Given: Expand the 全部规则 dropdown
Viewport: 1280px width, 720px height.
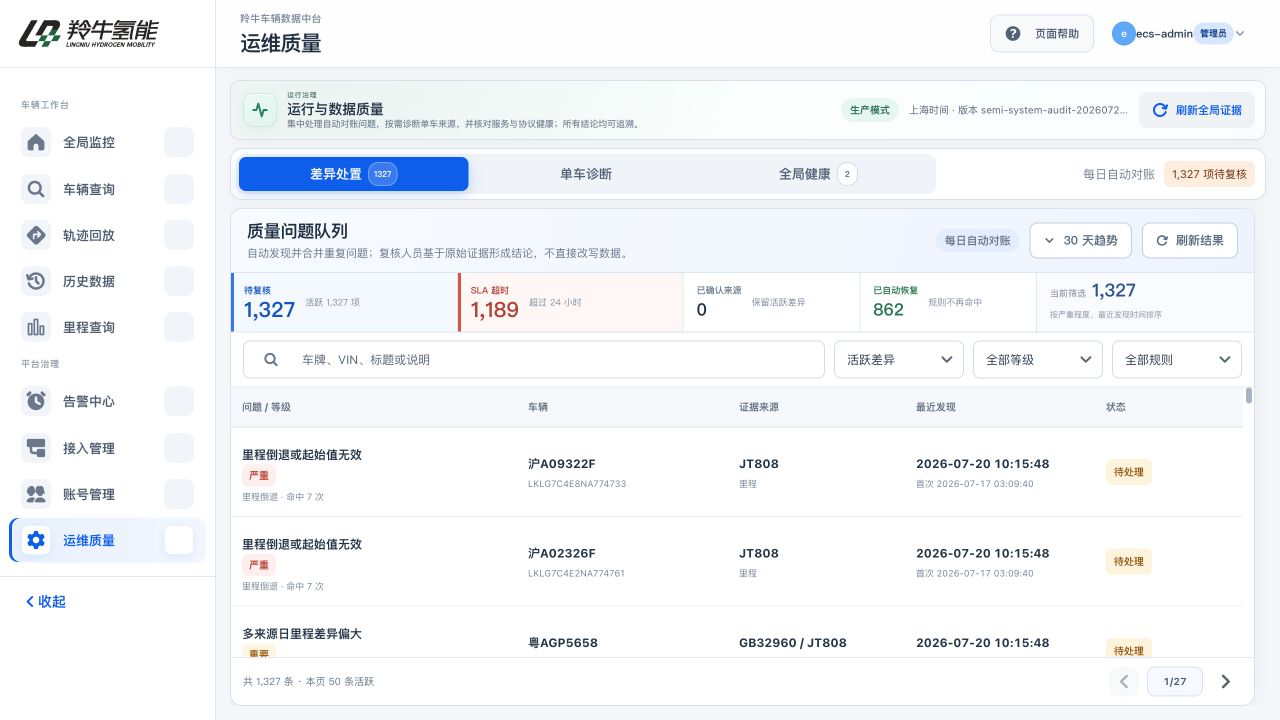Looking at the screenshot, I should click(1177, 359).
